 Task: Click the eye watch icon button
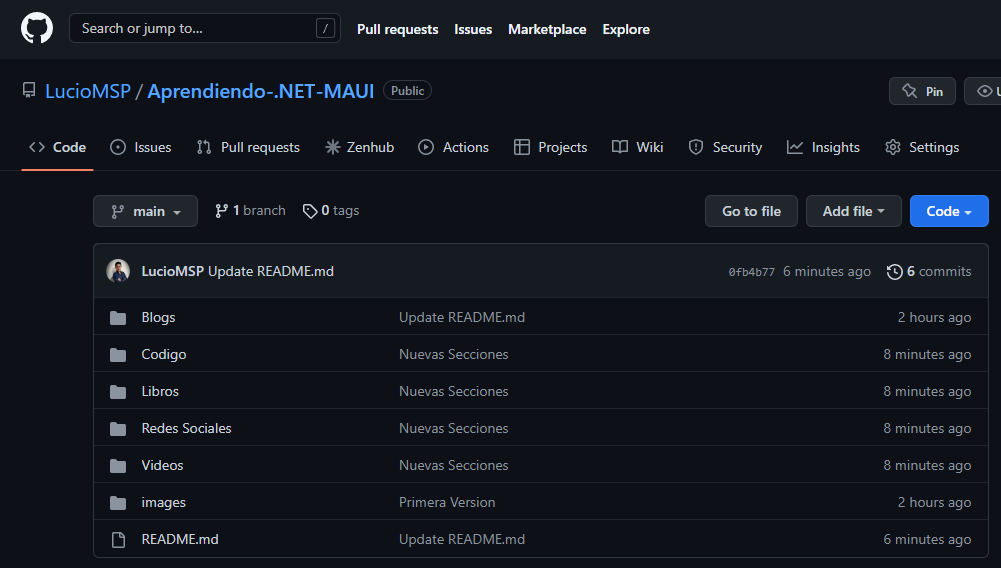pyautogui.click(x=985, y=91)
